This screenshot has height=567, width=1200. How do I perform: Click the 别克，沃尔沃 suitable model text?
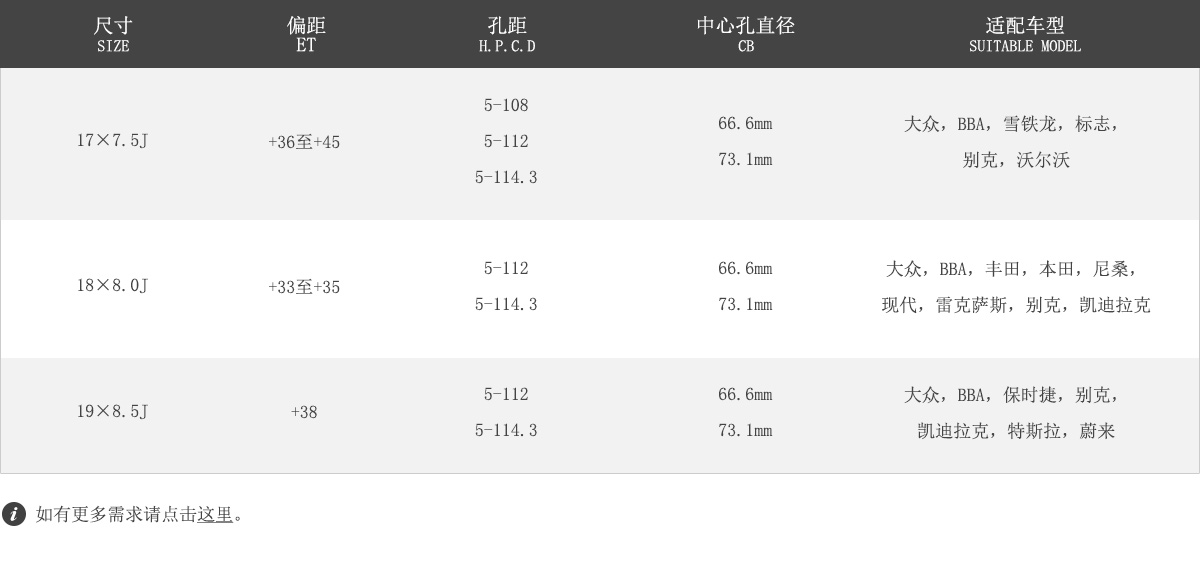(1016, 160)
